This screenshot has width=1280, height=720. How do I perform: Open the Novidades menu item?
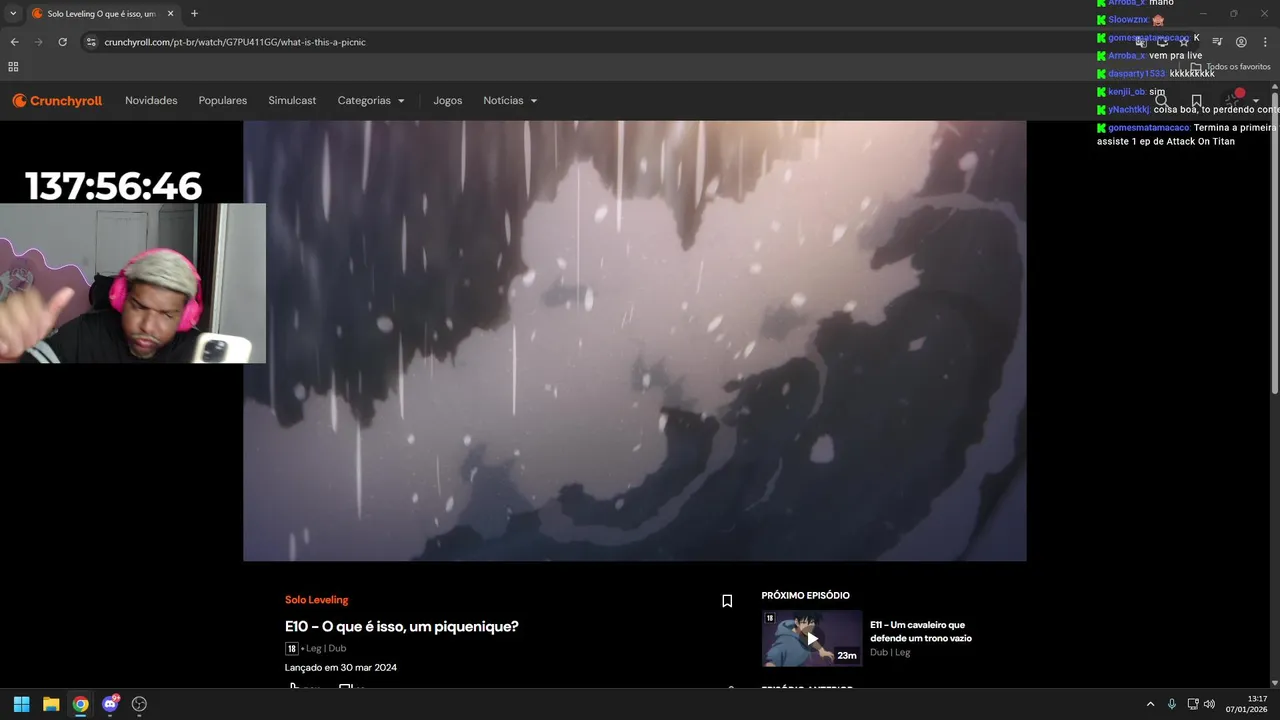pyautogui.click(x=151, y=101)
